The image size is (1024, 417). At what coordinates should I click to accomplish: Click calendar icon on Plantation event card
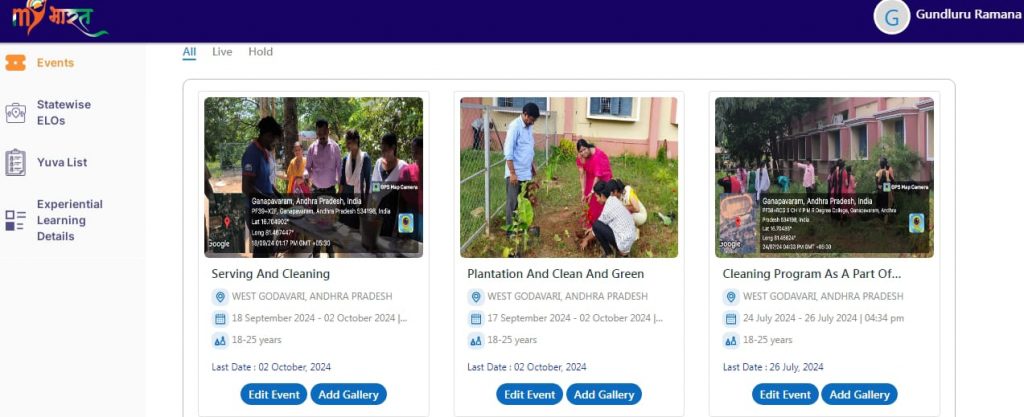[476, 319]
